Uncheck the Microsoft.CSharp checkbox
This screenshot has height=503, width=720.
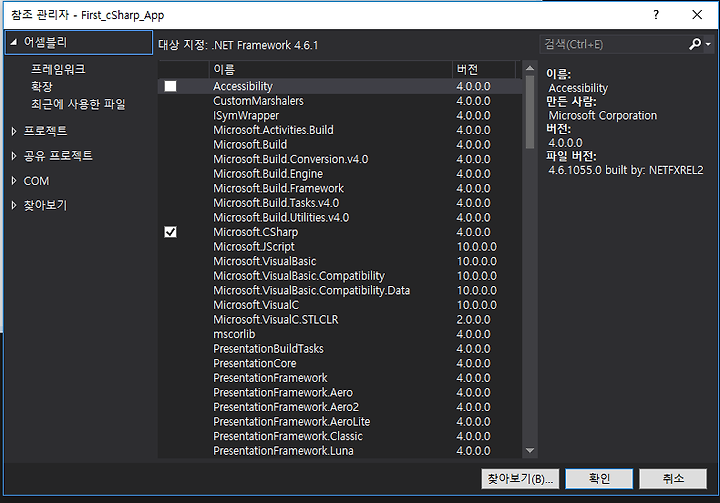[170, 232]
